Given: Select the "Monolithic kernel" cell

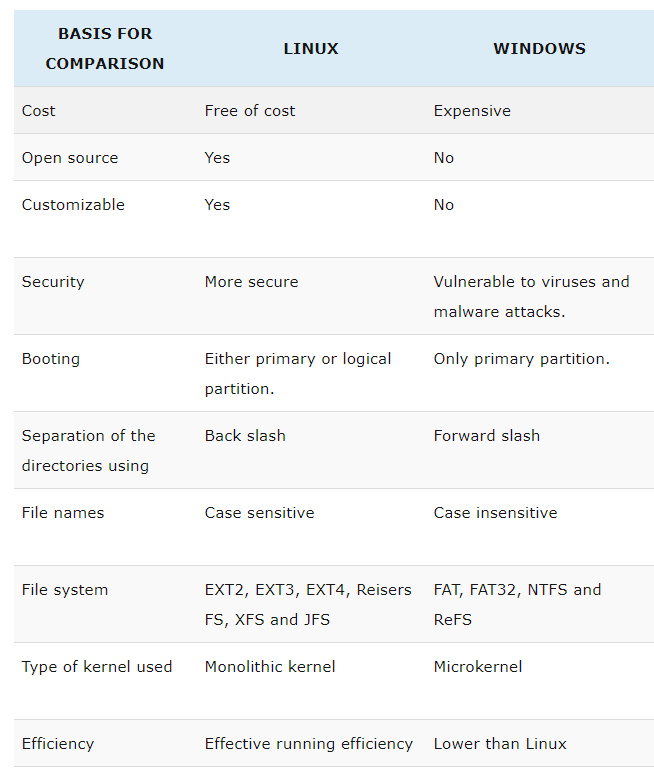Looking at the screenshot, I should 270,667.
